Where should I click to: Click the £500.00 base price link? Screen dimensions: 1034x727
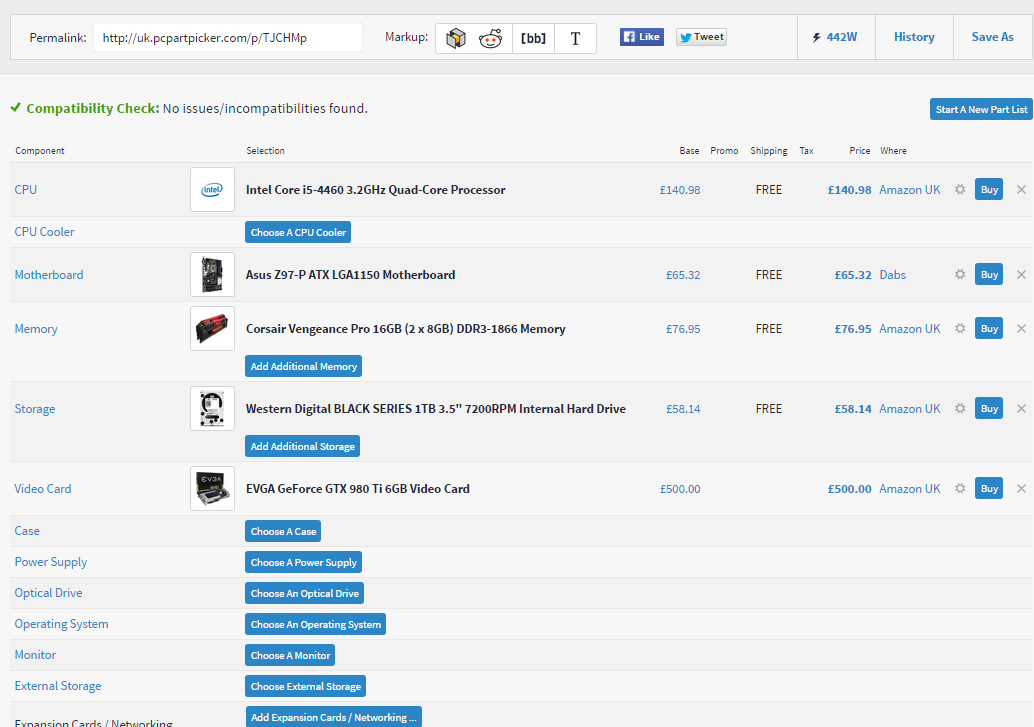(x=680, y=489)
